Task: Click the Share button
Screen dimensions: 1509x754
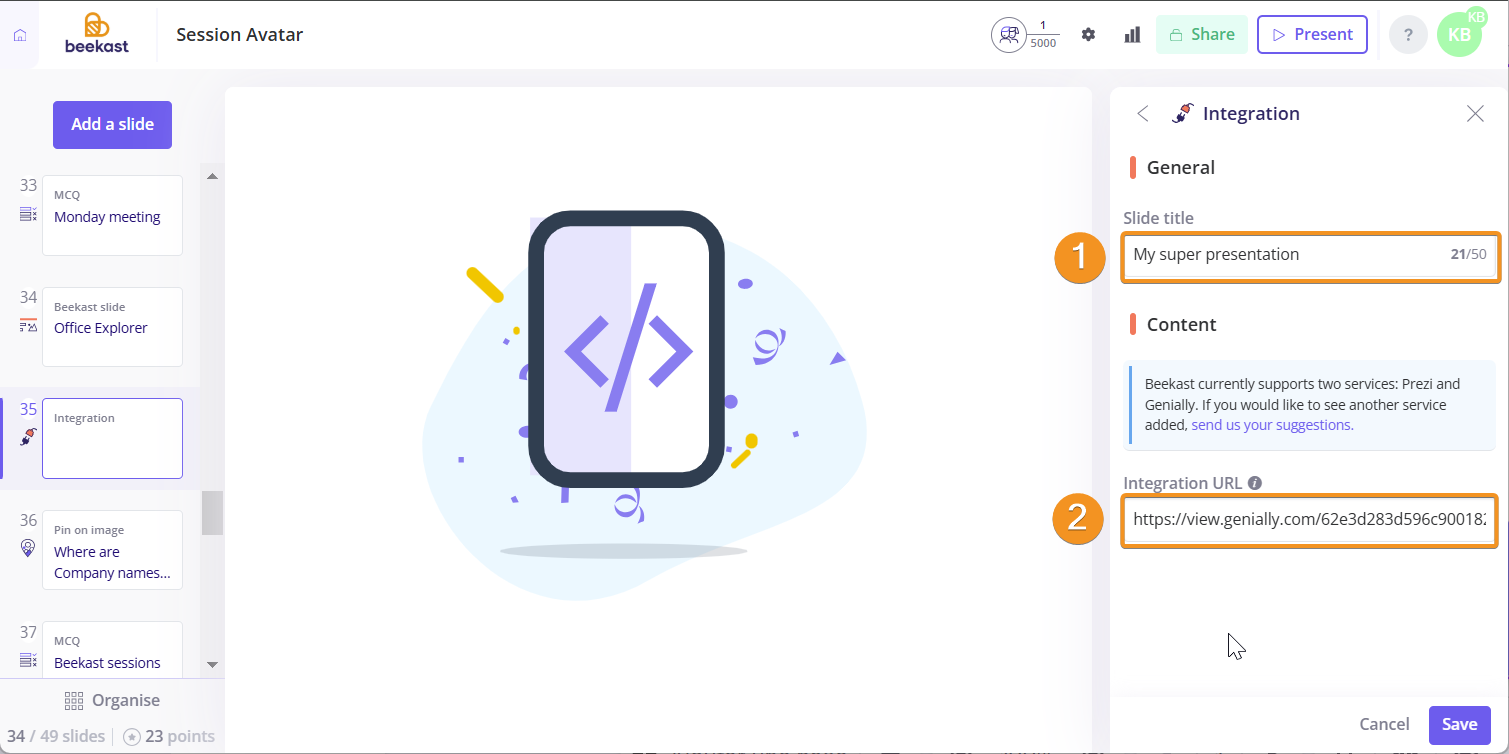Action: (1202, 34)
